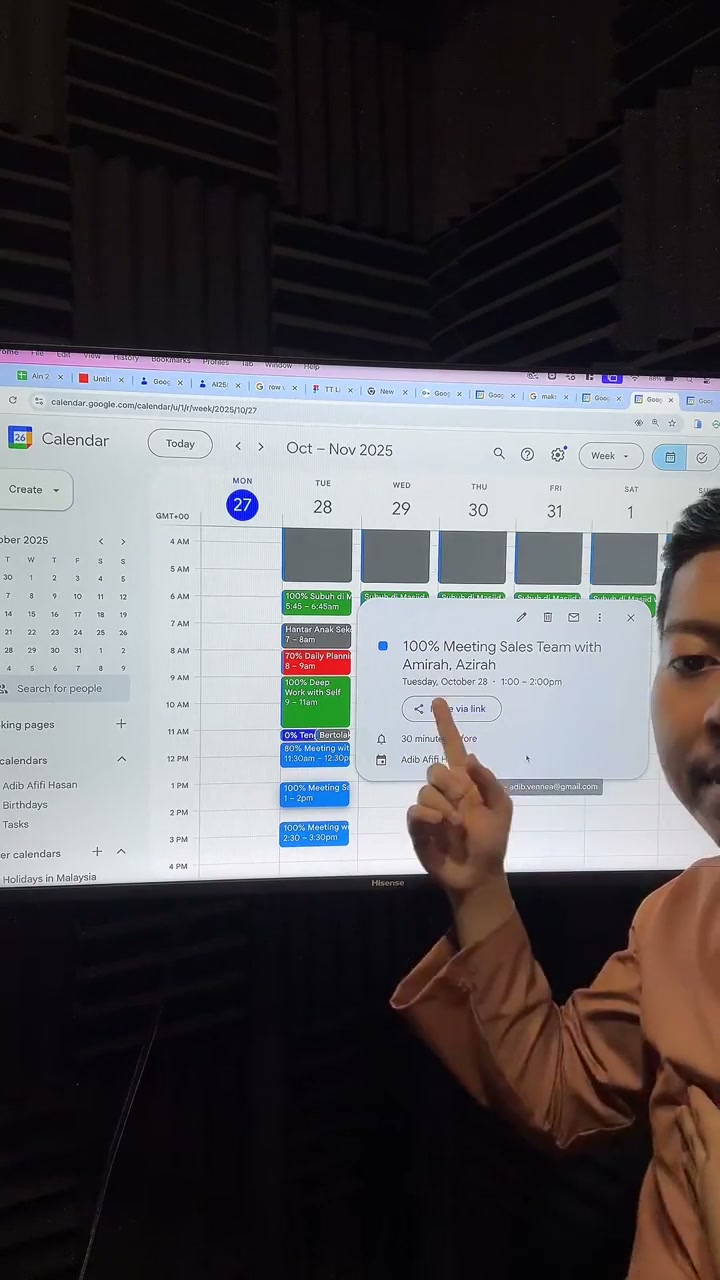Select 15 in the mini calendar
Screen dimensions: 720x1280
tap(31, 614)
